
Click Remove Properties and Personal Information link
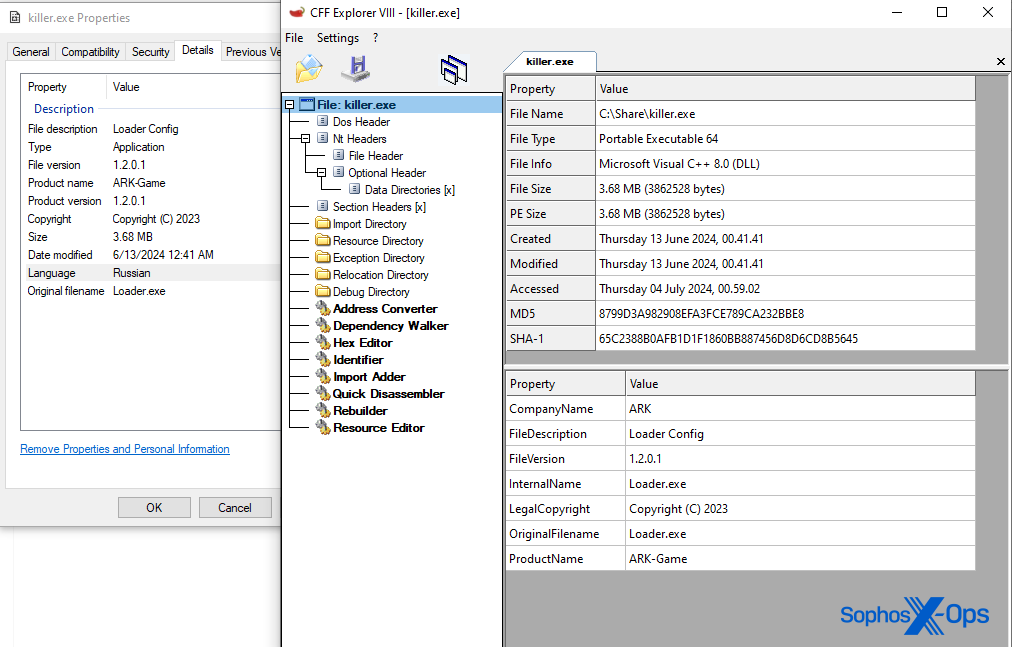[125, 449]
